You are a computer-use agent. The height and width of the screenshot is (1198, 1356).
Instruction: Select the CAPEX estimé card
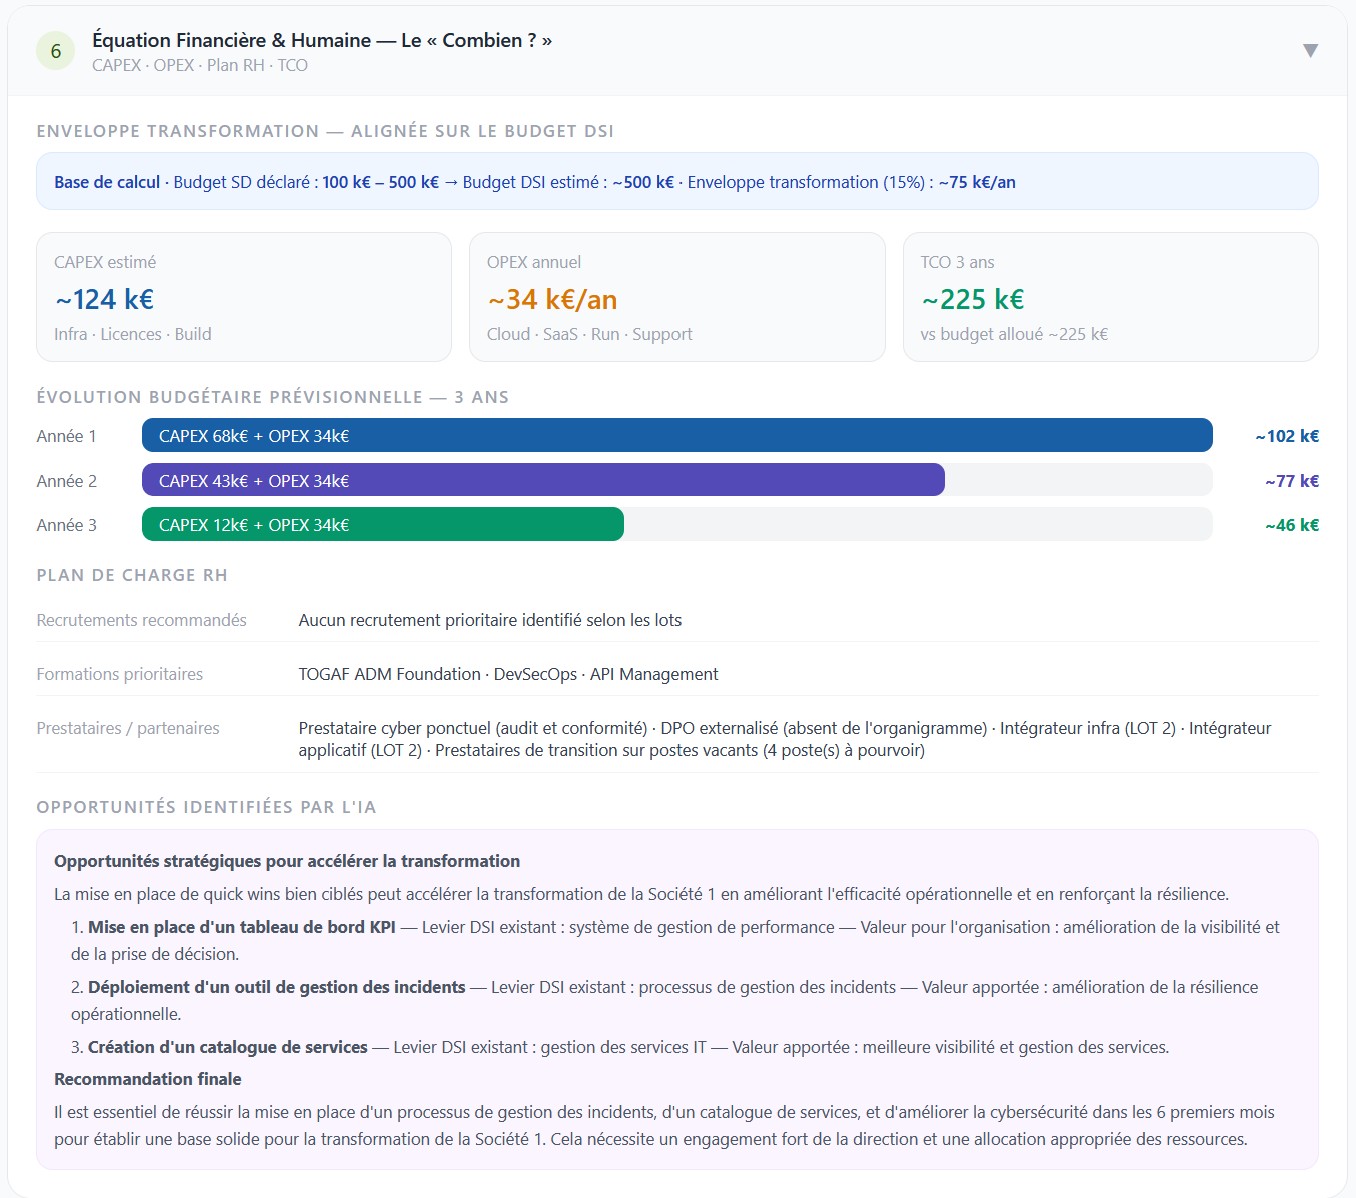pos(244,297)
